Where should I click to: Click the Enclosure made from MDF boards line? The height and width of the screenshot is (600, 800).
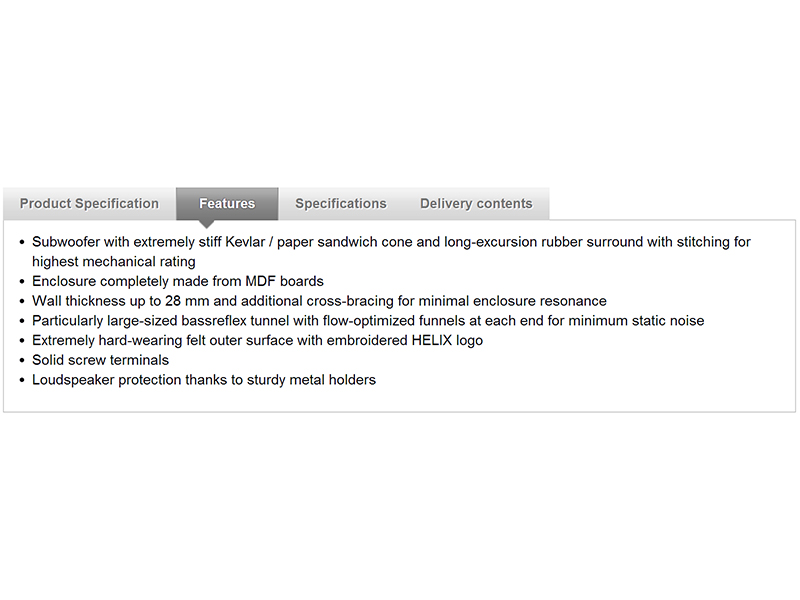click(178, 281)
